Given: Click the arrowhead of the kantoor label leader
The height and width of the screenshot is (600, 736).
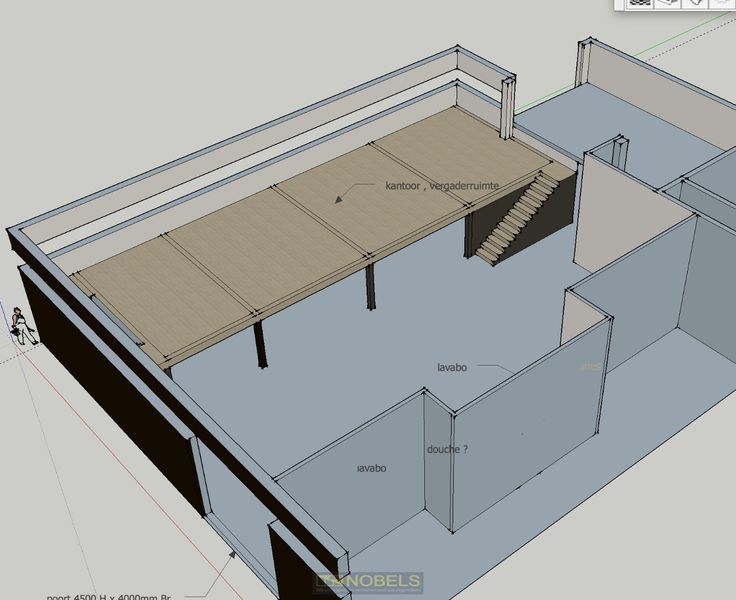Looking at the screenshot, I should click(339, 199).
